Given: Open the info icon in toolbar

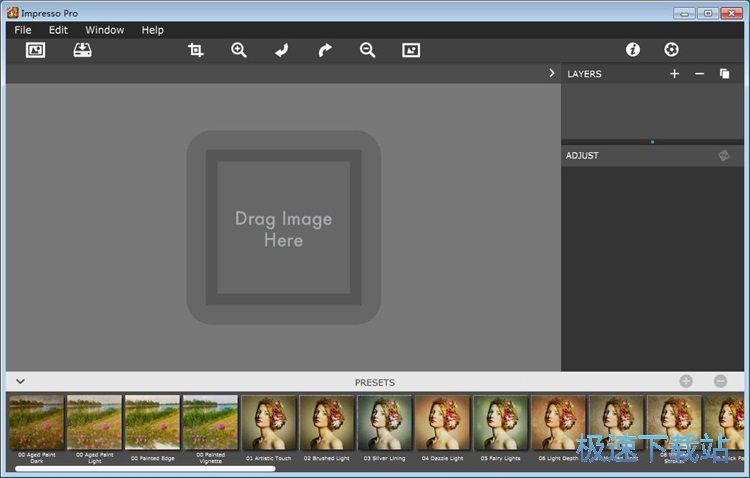Looking at the screenshot, I should point(632,50).
